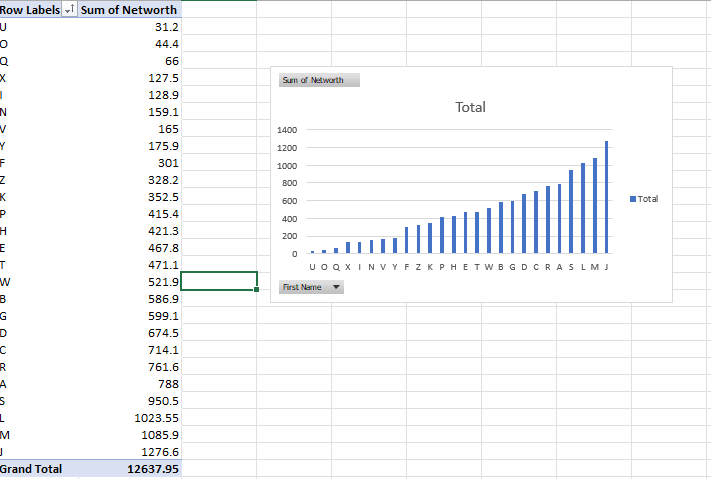Select the tallest bar for J in chart
Screen dimensions: 711x479
coord(606,198)
